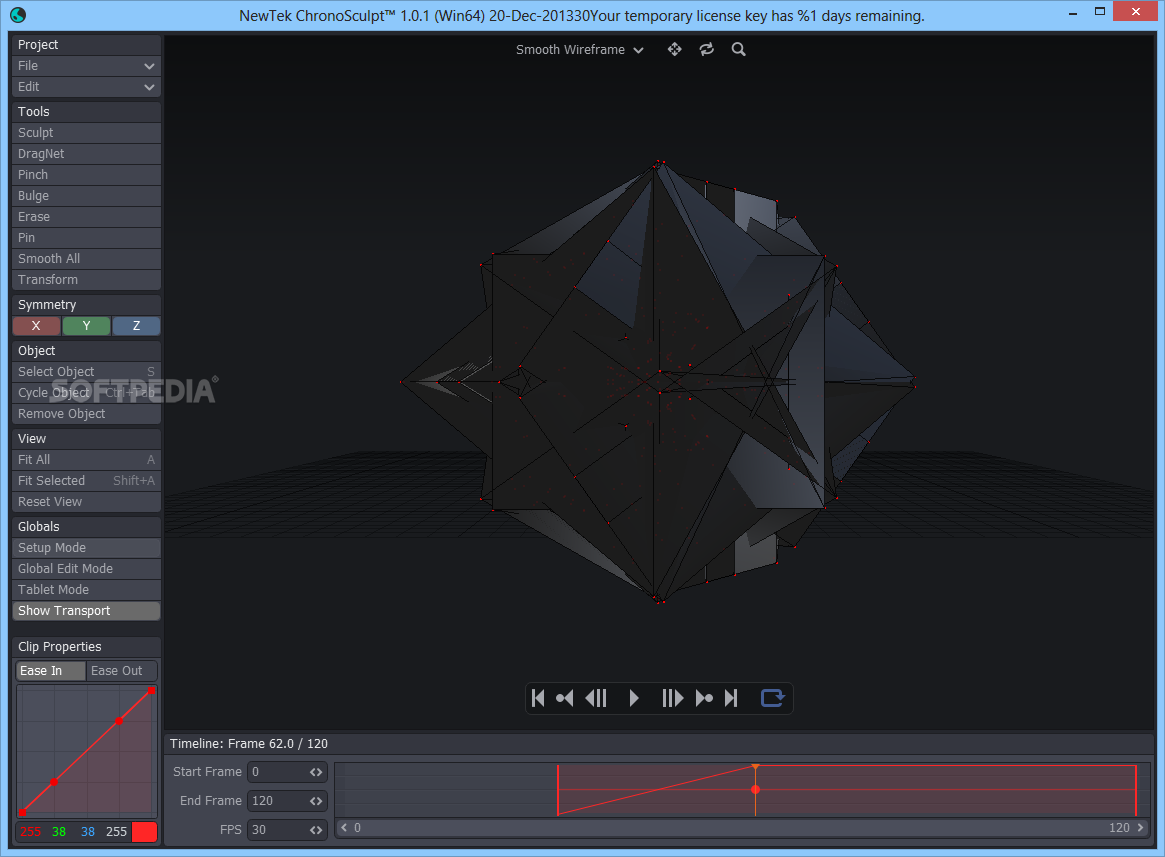Toggle loop playback icon
Screen dimensions: 1165x857
pyautogui.click(x=773, y=698)
